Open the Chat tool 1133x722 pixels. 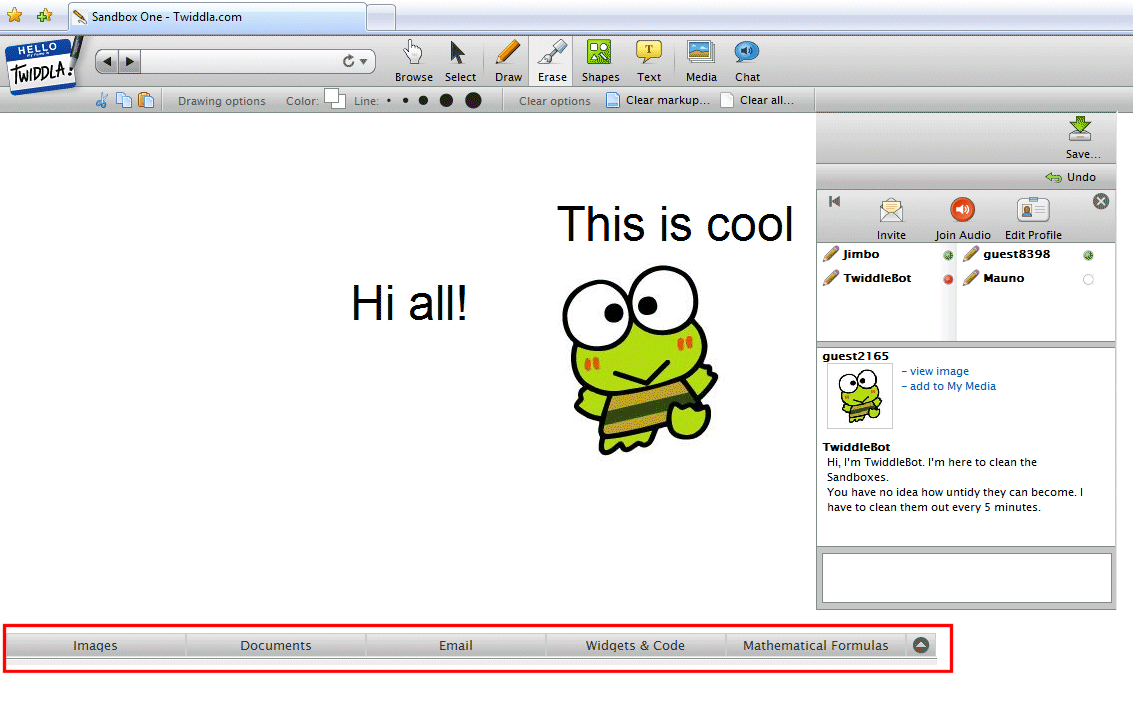click(747, 61)
